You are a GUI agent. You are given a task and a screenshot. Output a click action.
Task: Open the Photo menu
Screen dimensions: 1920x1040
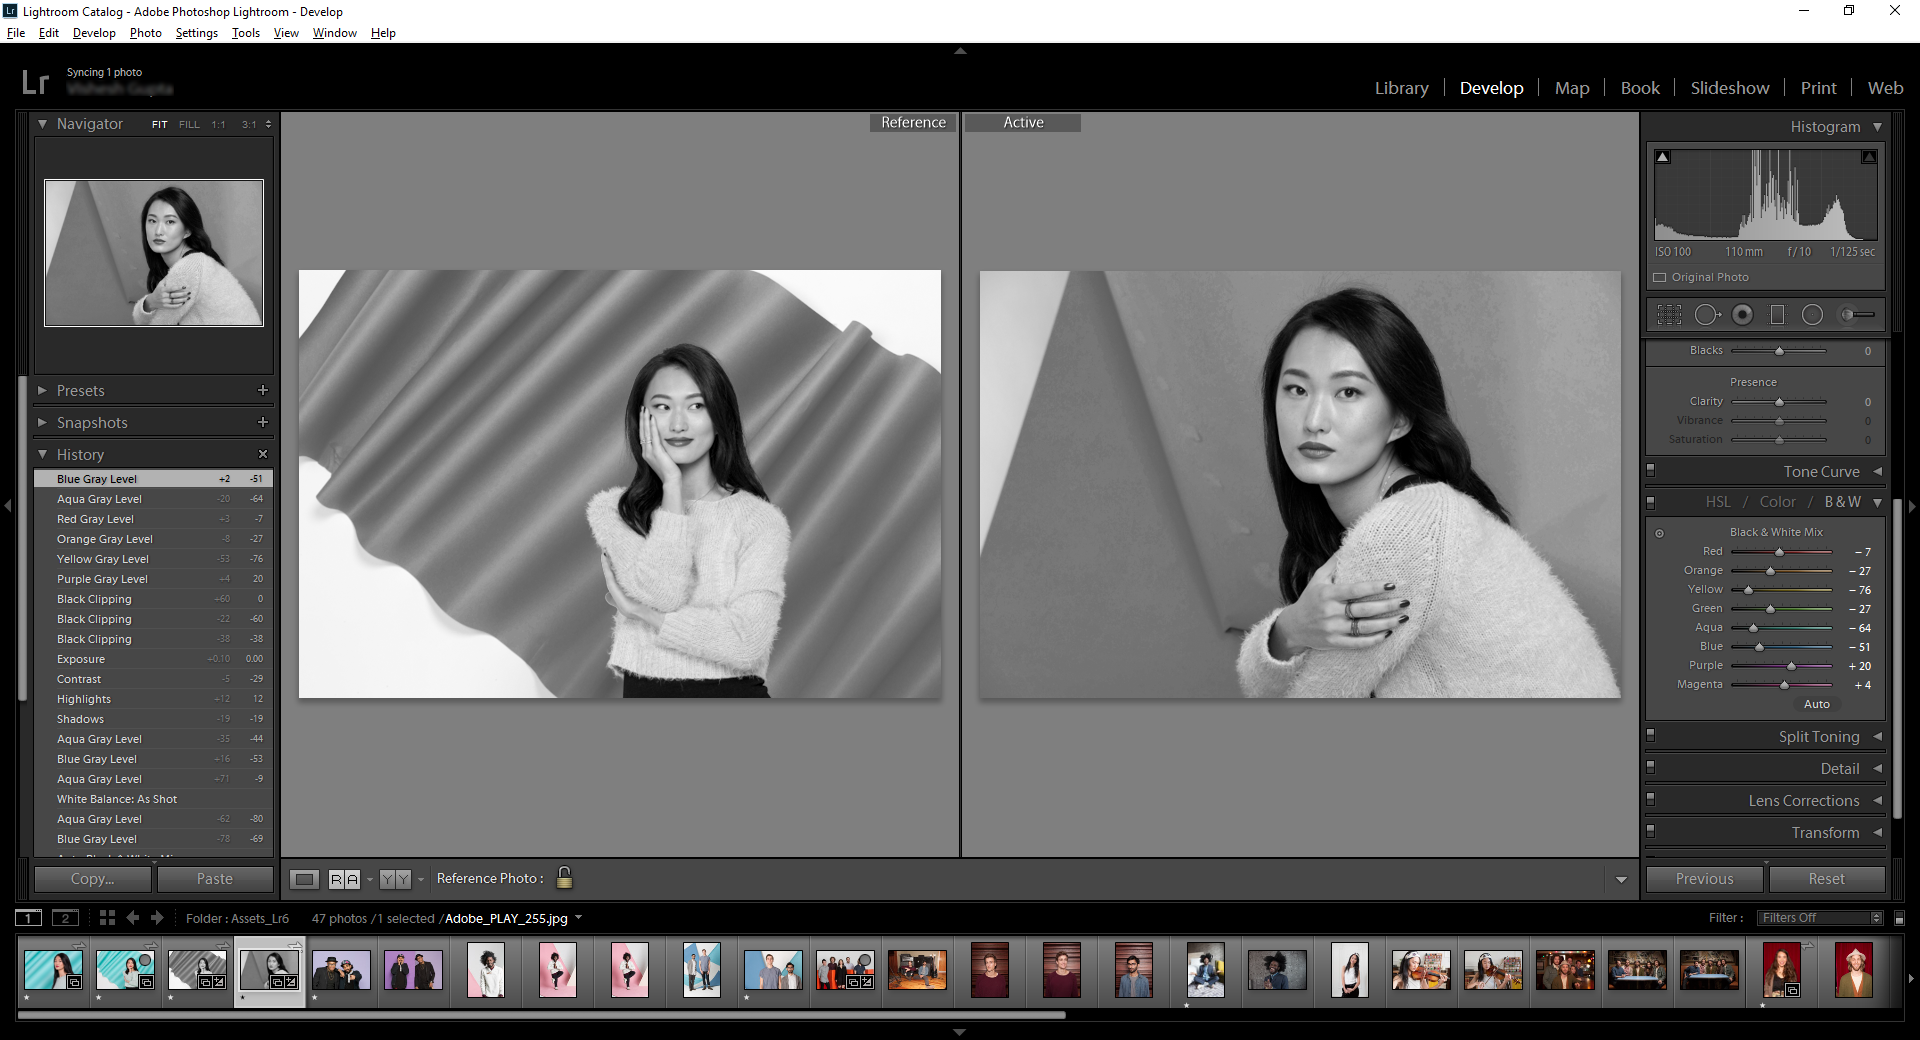(x=145, y=32)
